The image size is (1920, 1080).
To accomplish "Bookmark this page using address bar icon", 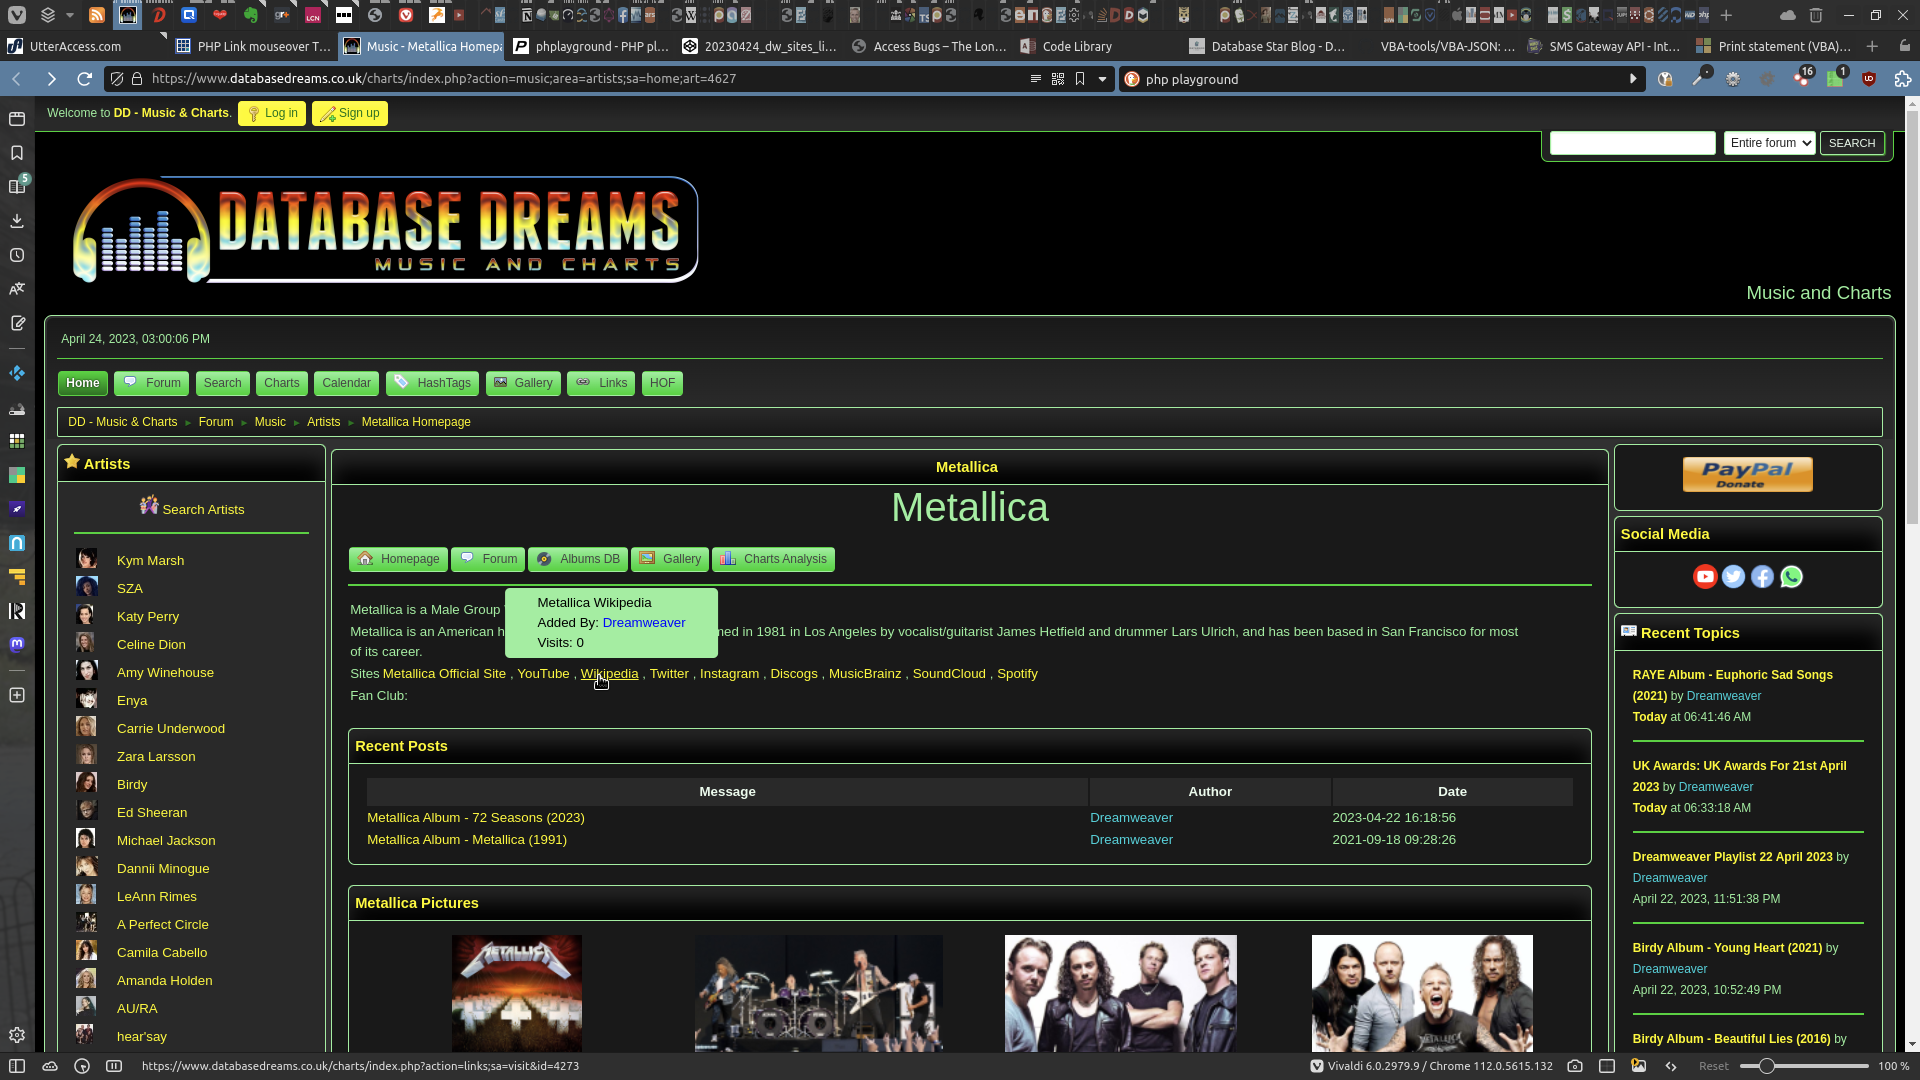I will point(1080,79).
